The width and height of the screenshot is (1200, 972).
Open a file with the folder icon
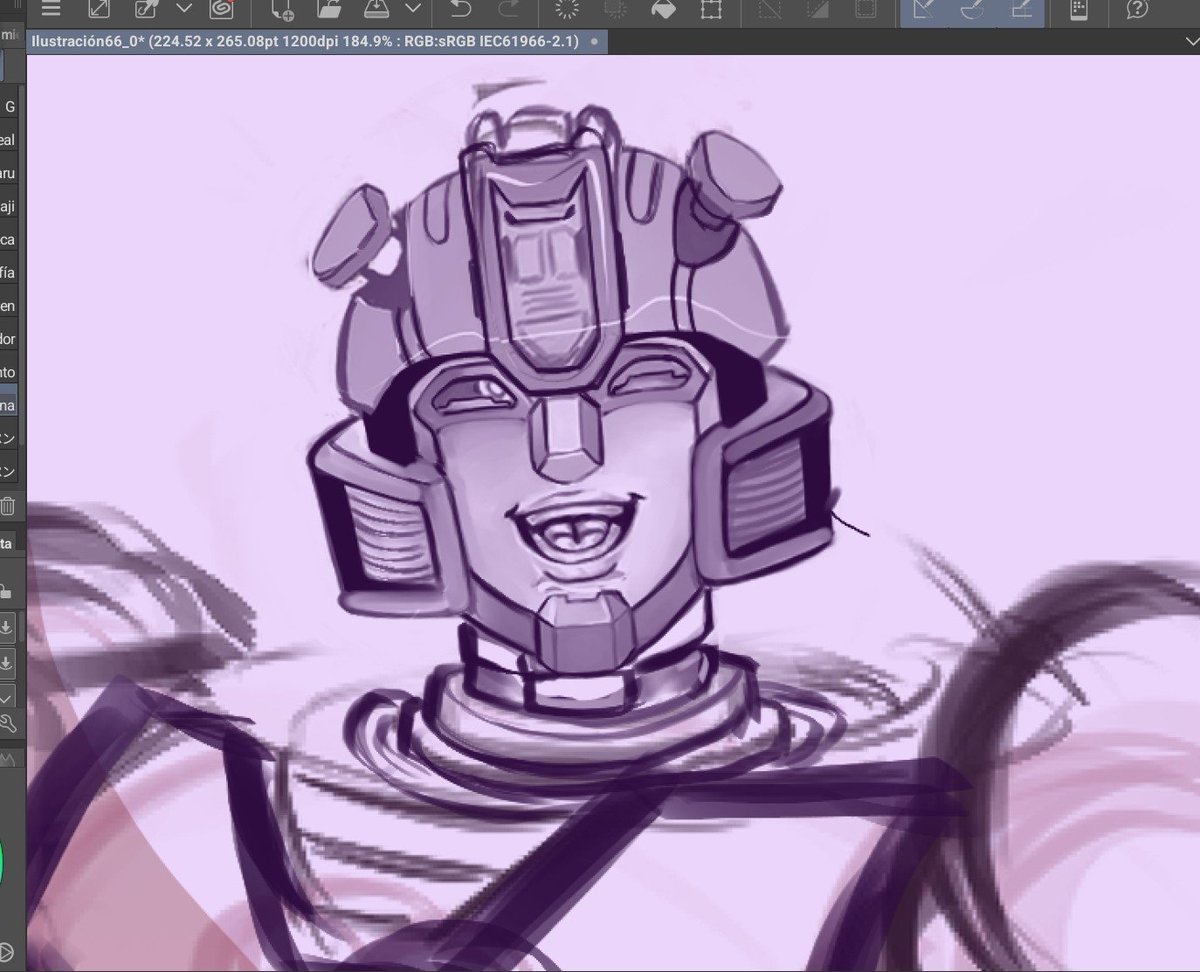[329, 10]
